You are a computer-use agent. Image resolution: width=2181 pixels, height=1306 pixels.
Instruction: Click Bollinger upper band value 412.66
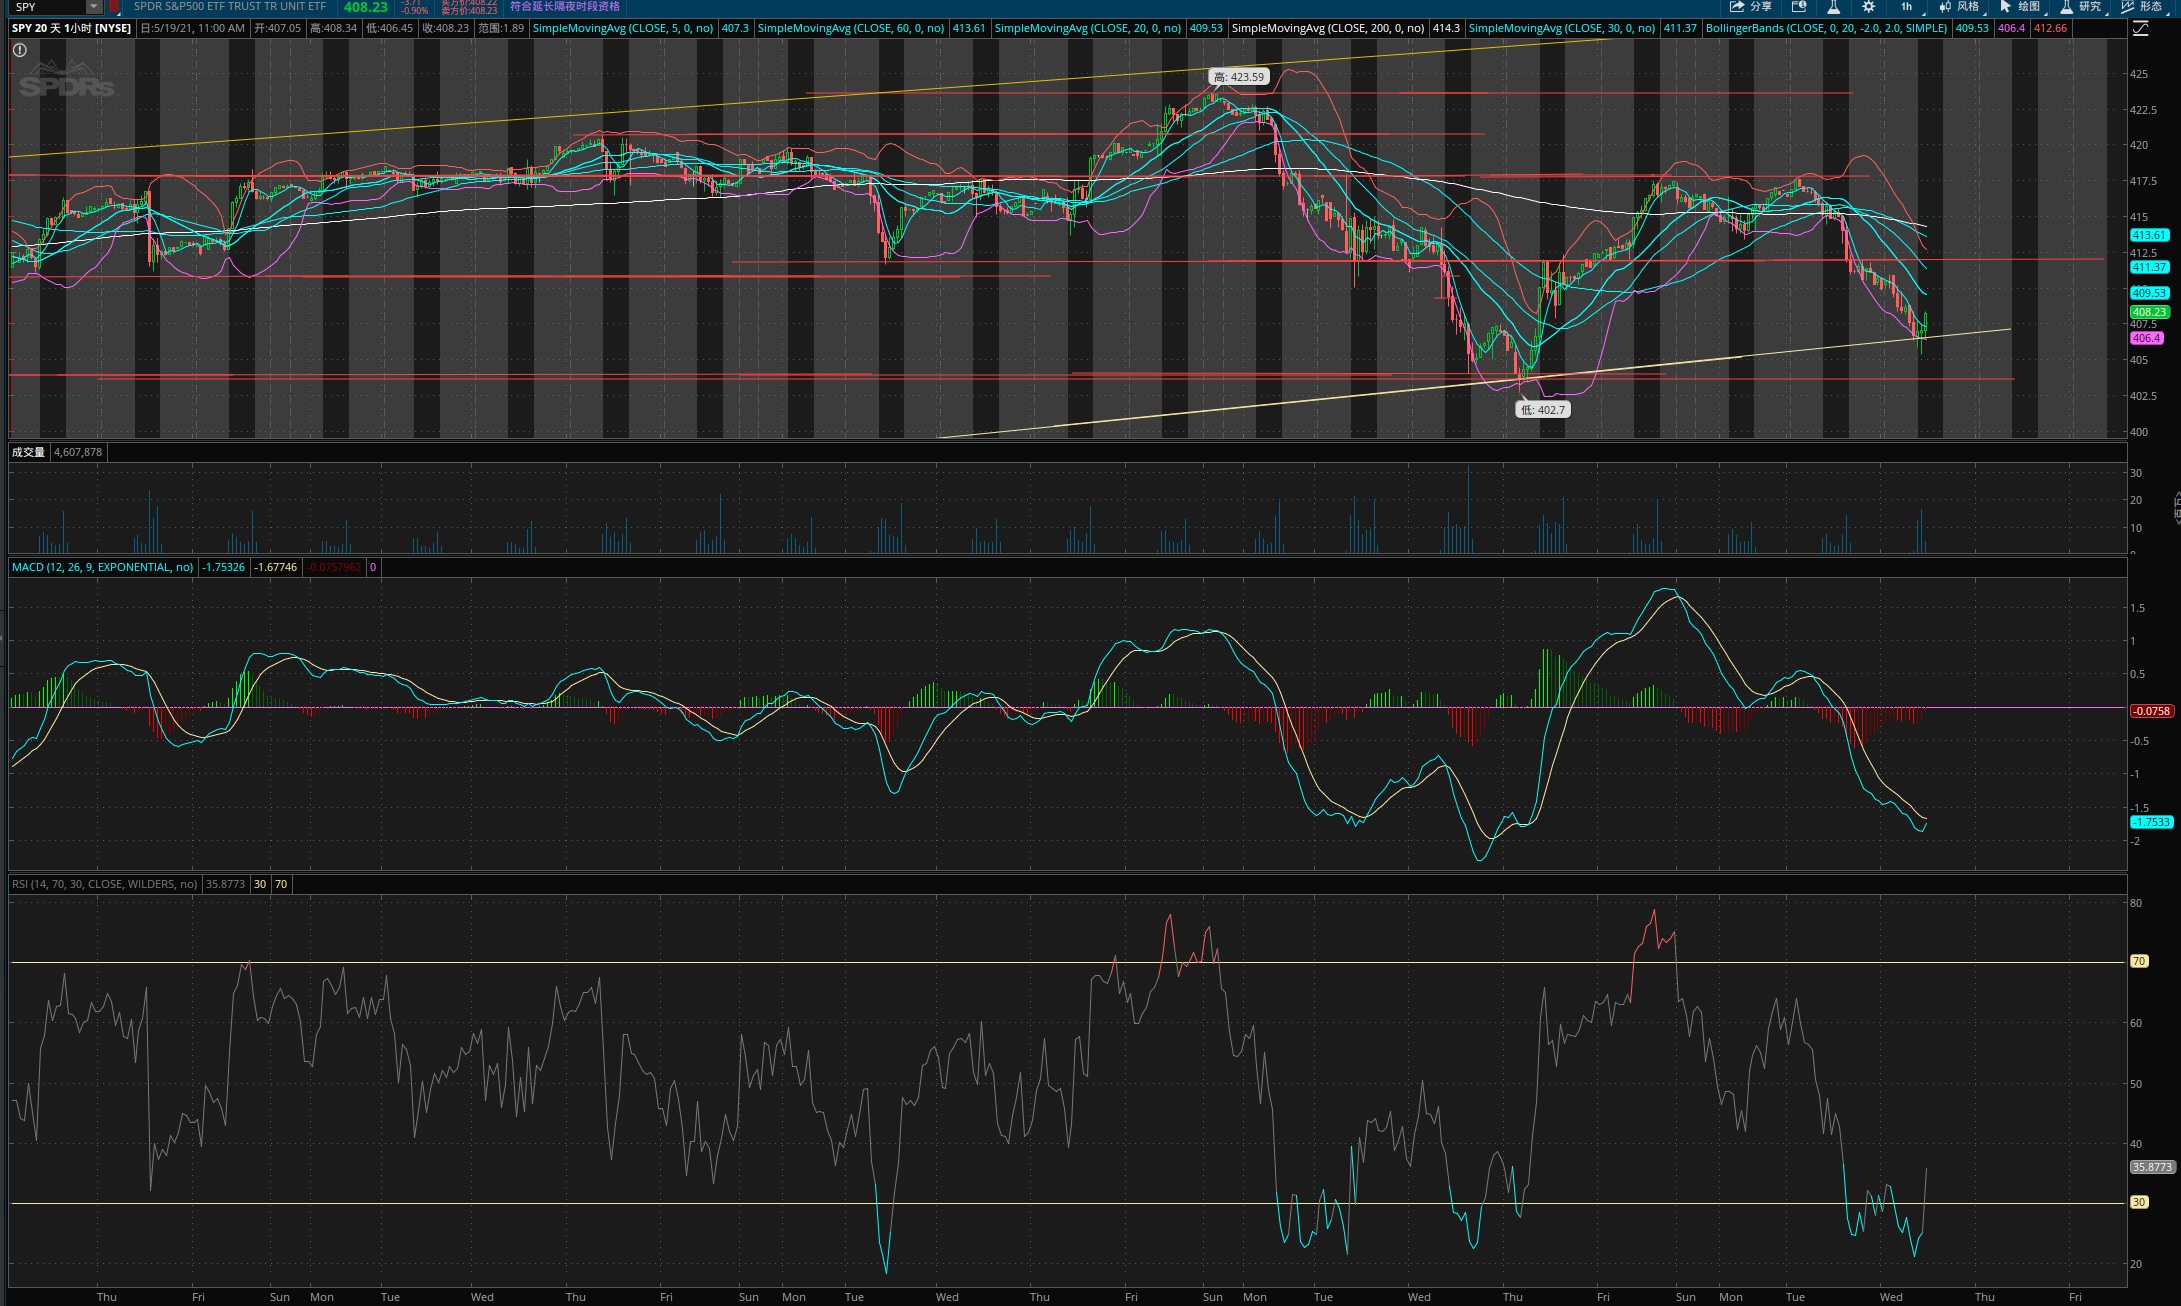[2050, 28]
